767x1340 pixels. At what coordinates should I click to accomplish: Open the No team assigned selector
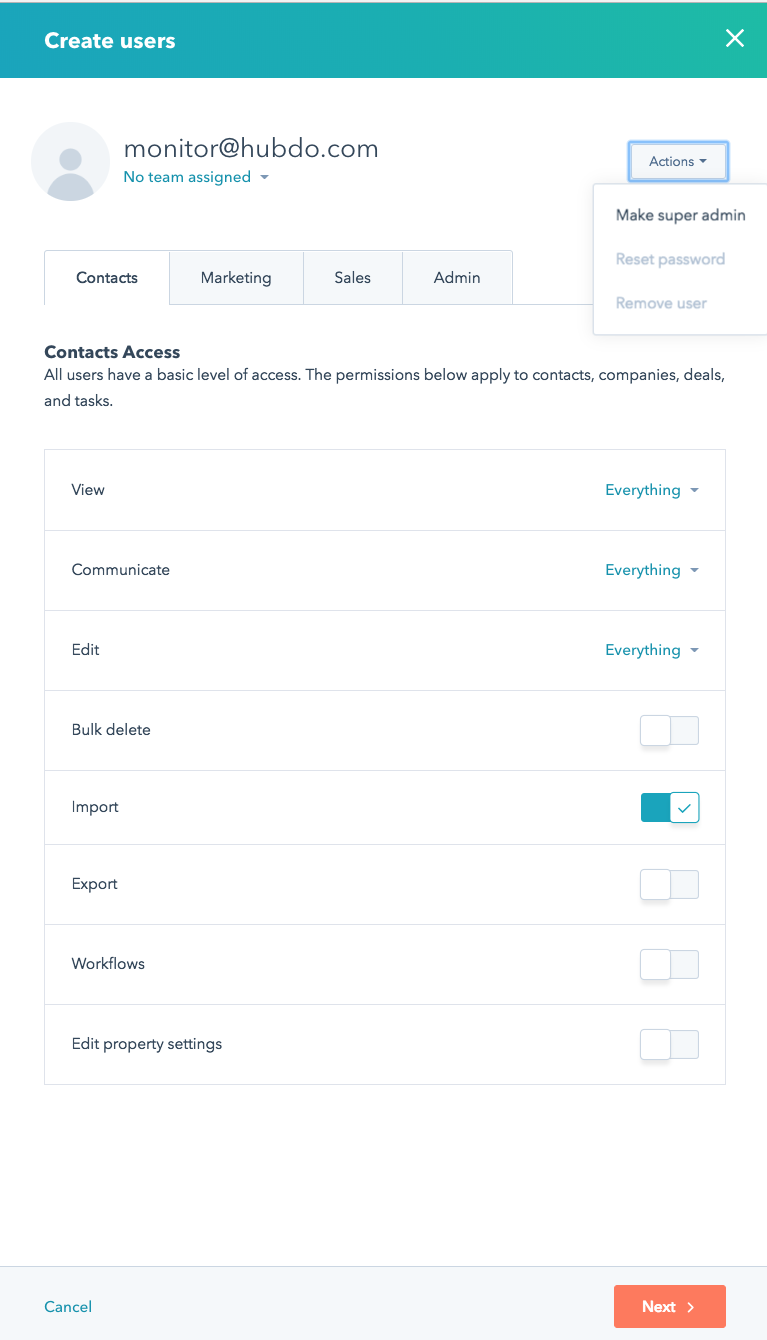(x=196, y=177)
